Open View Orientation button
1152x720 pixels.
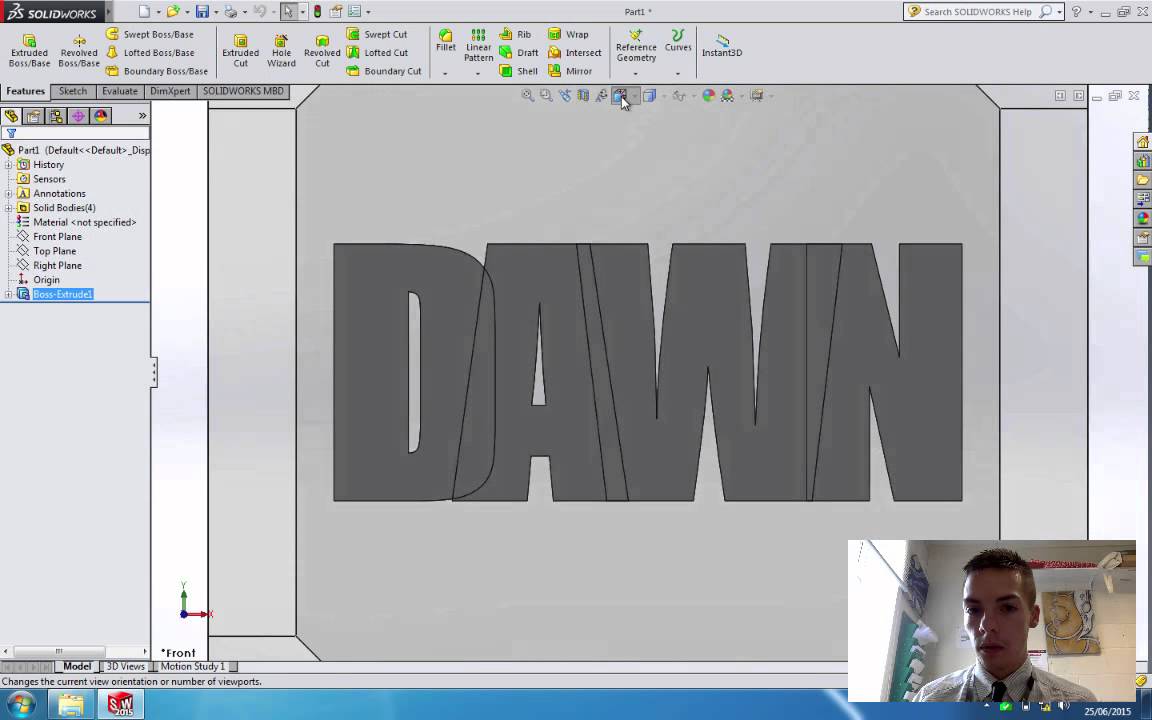619,96
